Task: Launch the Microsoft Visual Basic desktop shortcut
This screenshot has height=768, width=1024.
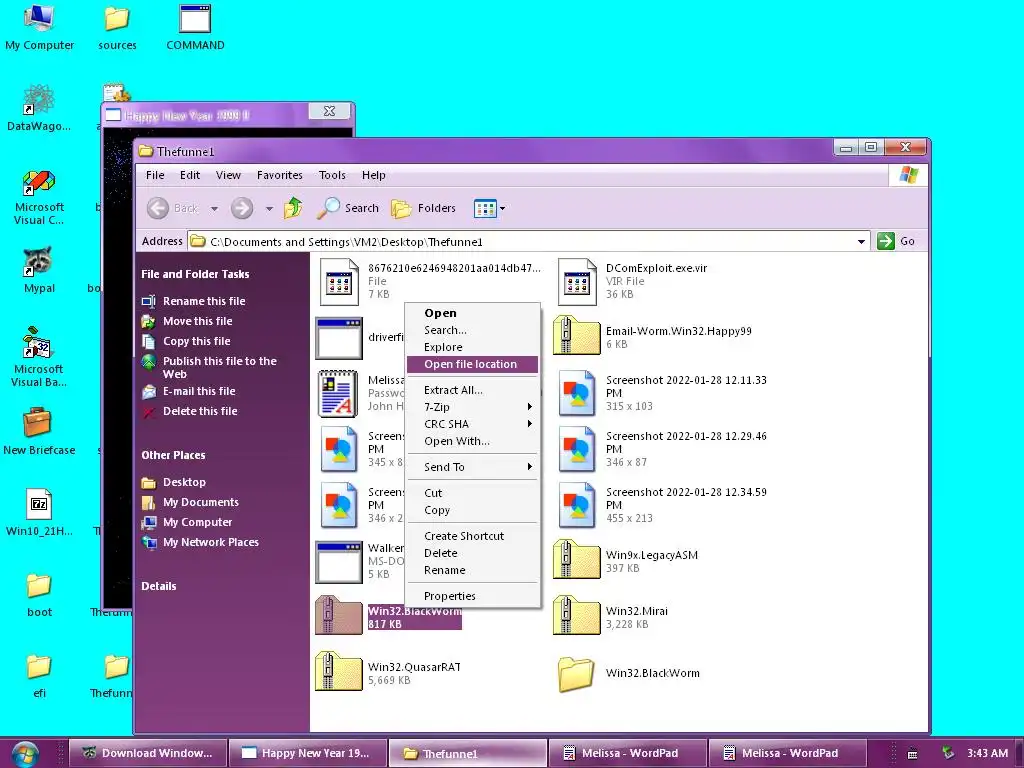Action: pos(39,358)
